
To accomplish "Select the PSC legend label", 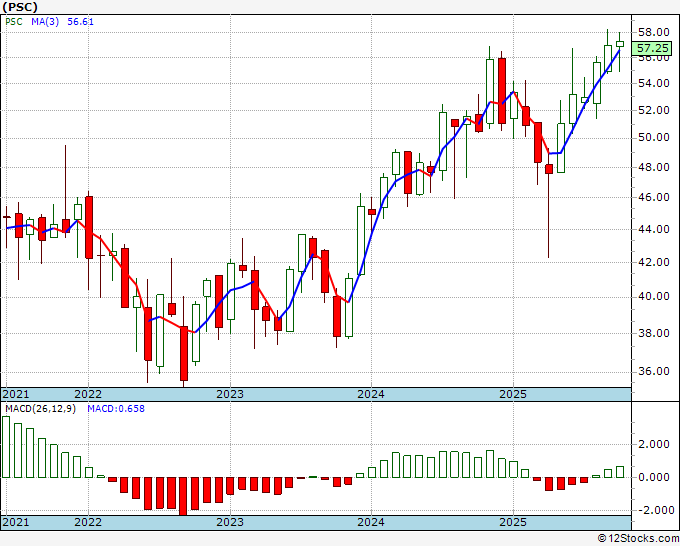I will click(x=14, y=22).
